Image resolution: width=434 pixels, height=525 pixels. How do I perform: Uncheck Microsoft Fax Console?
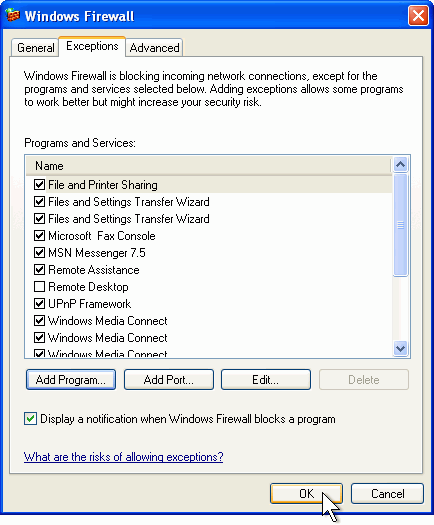click(39, 236)
